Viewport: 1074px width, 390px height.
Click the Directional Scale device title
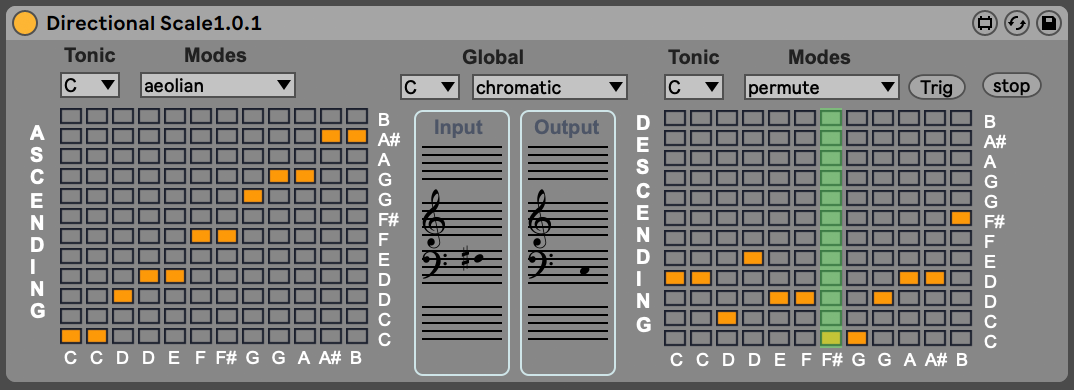pyautogui.click(x=154, y=23)
